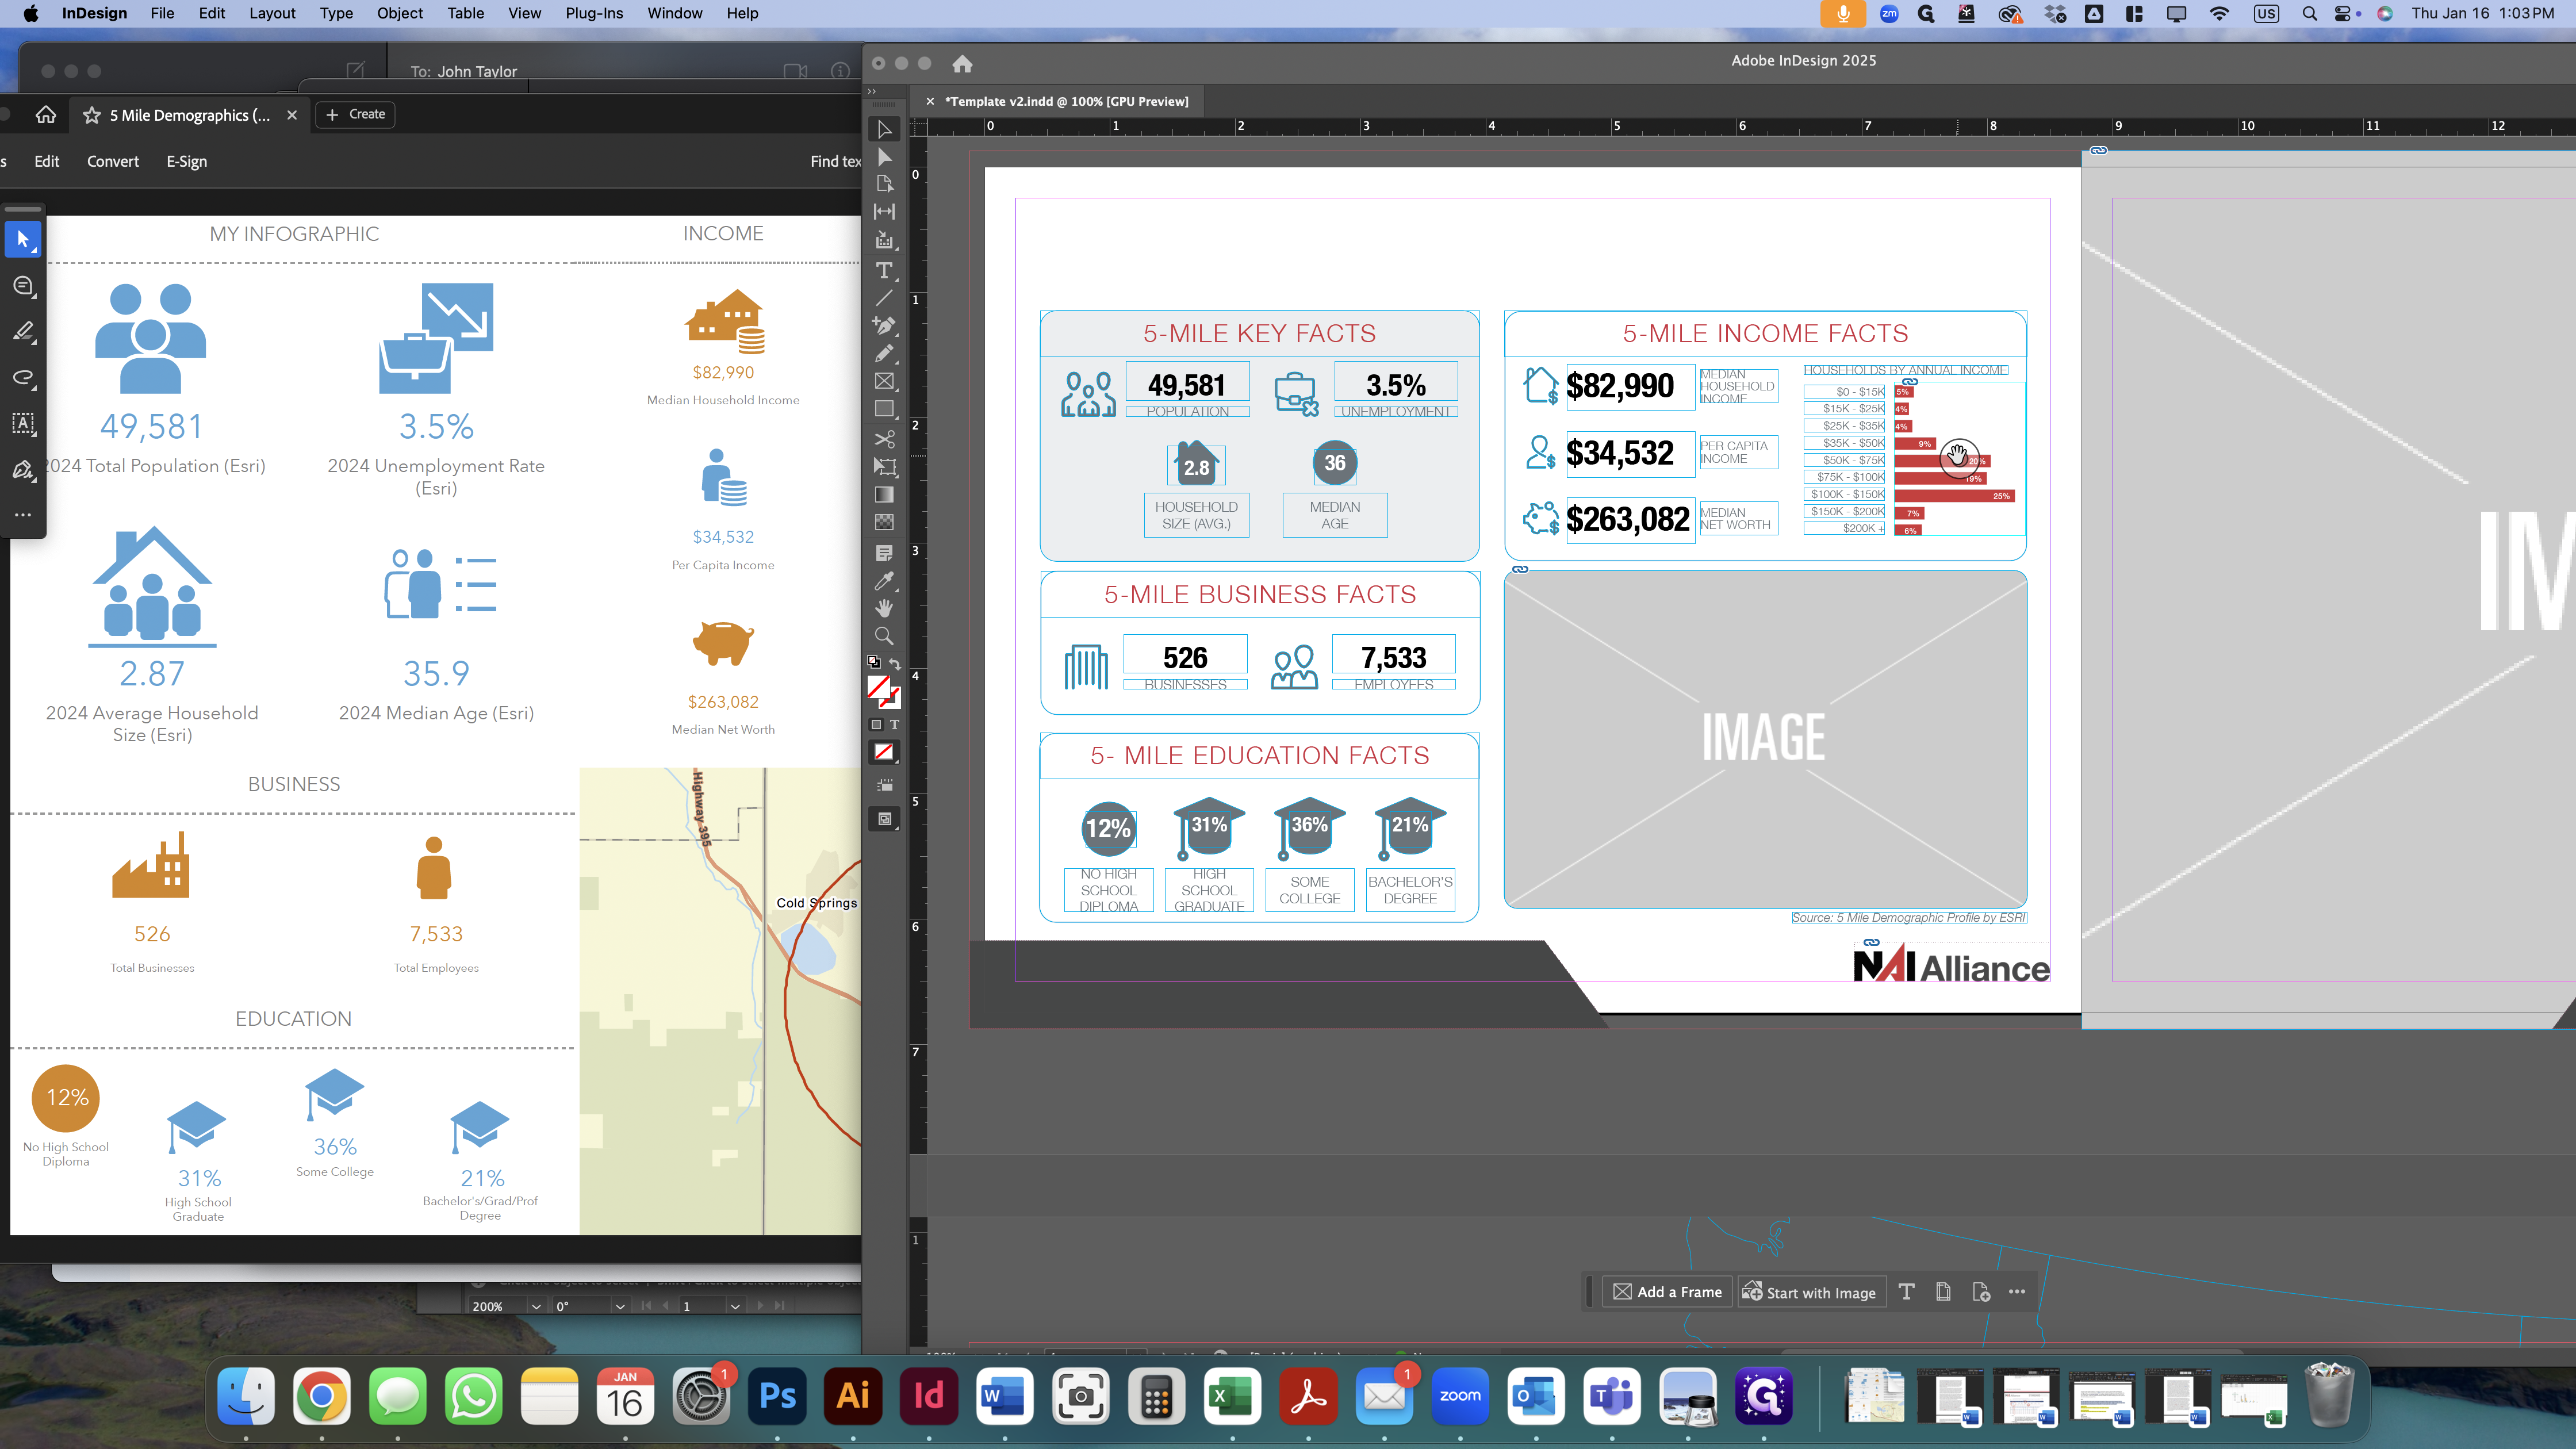The image size is (2576, 1449).
Task: Click the Find text field in Acrobat
Action: click(835, 161)
